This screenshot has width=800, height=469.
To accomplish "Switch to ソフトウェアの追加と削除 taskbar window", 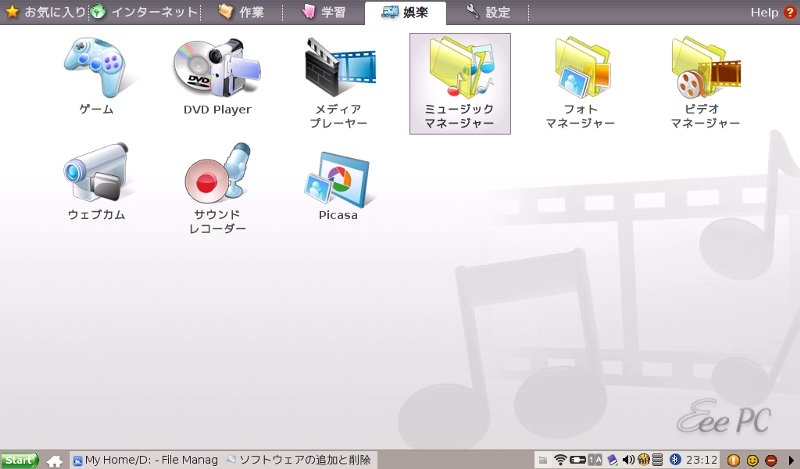I will pyautogui.click(x=300, y=460).
